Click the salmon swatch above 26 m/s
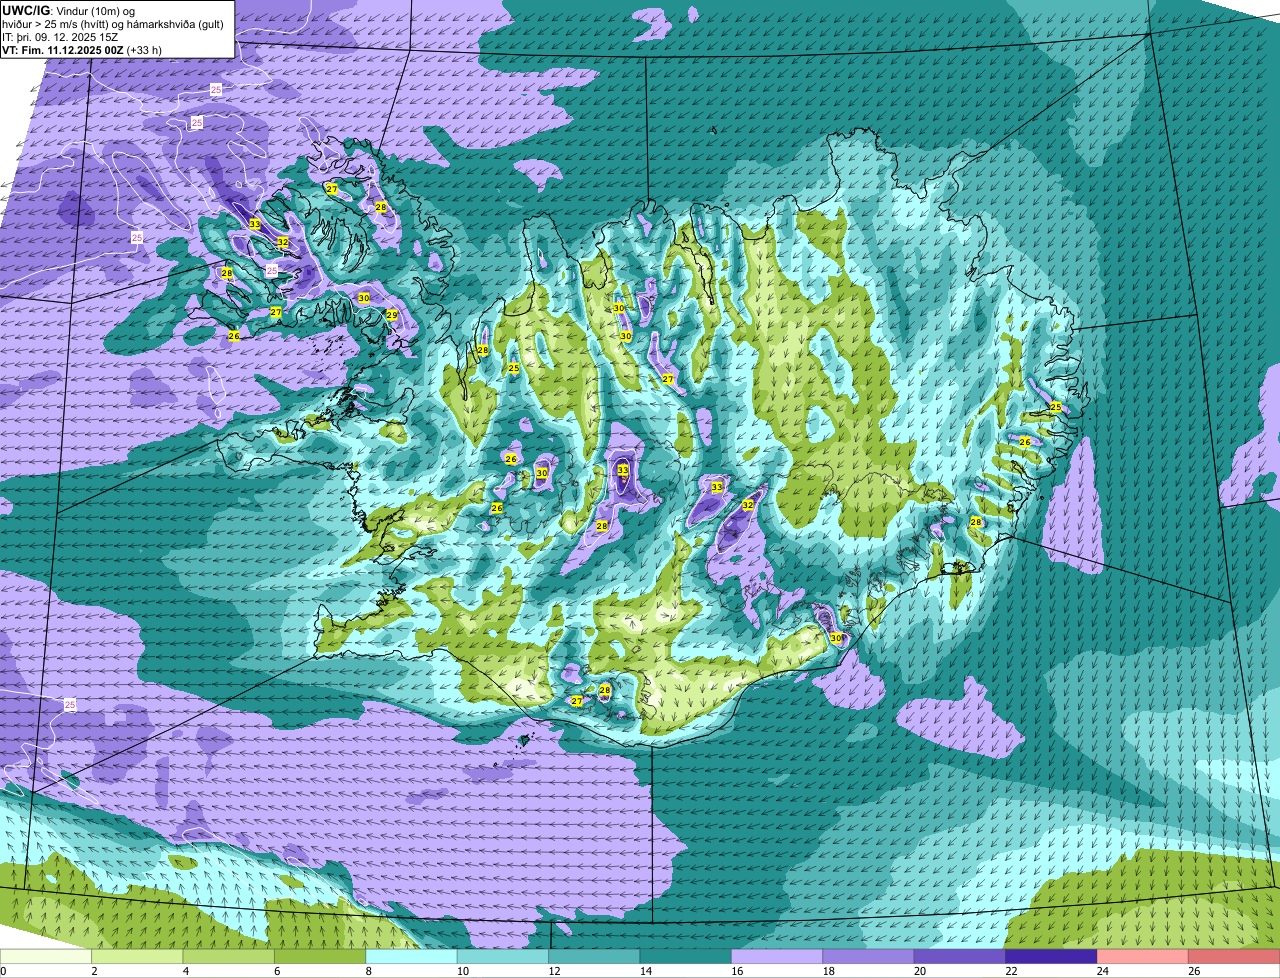The height and width of the screenshot is (978, 1280). 1234,957
